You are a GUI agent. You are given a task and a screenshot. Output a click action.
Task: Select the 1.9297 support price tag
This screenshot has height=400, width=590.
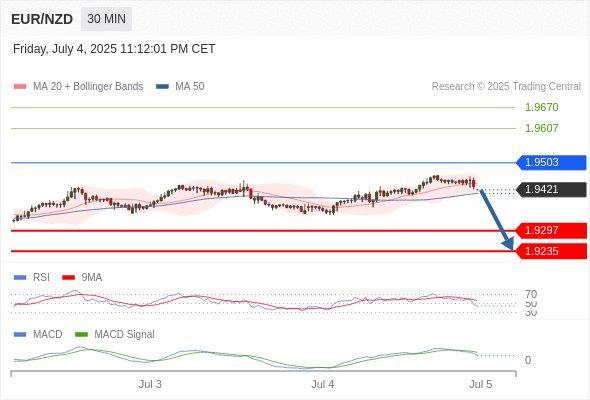point(551,230)
